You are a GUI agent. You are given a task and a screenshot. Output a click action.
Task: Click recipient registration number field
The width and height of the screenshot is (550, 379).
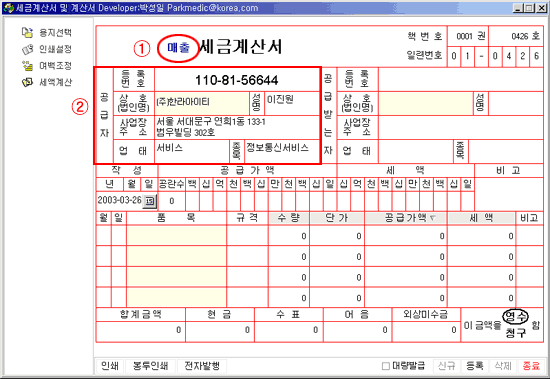coord(461,80)
